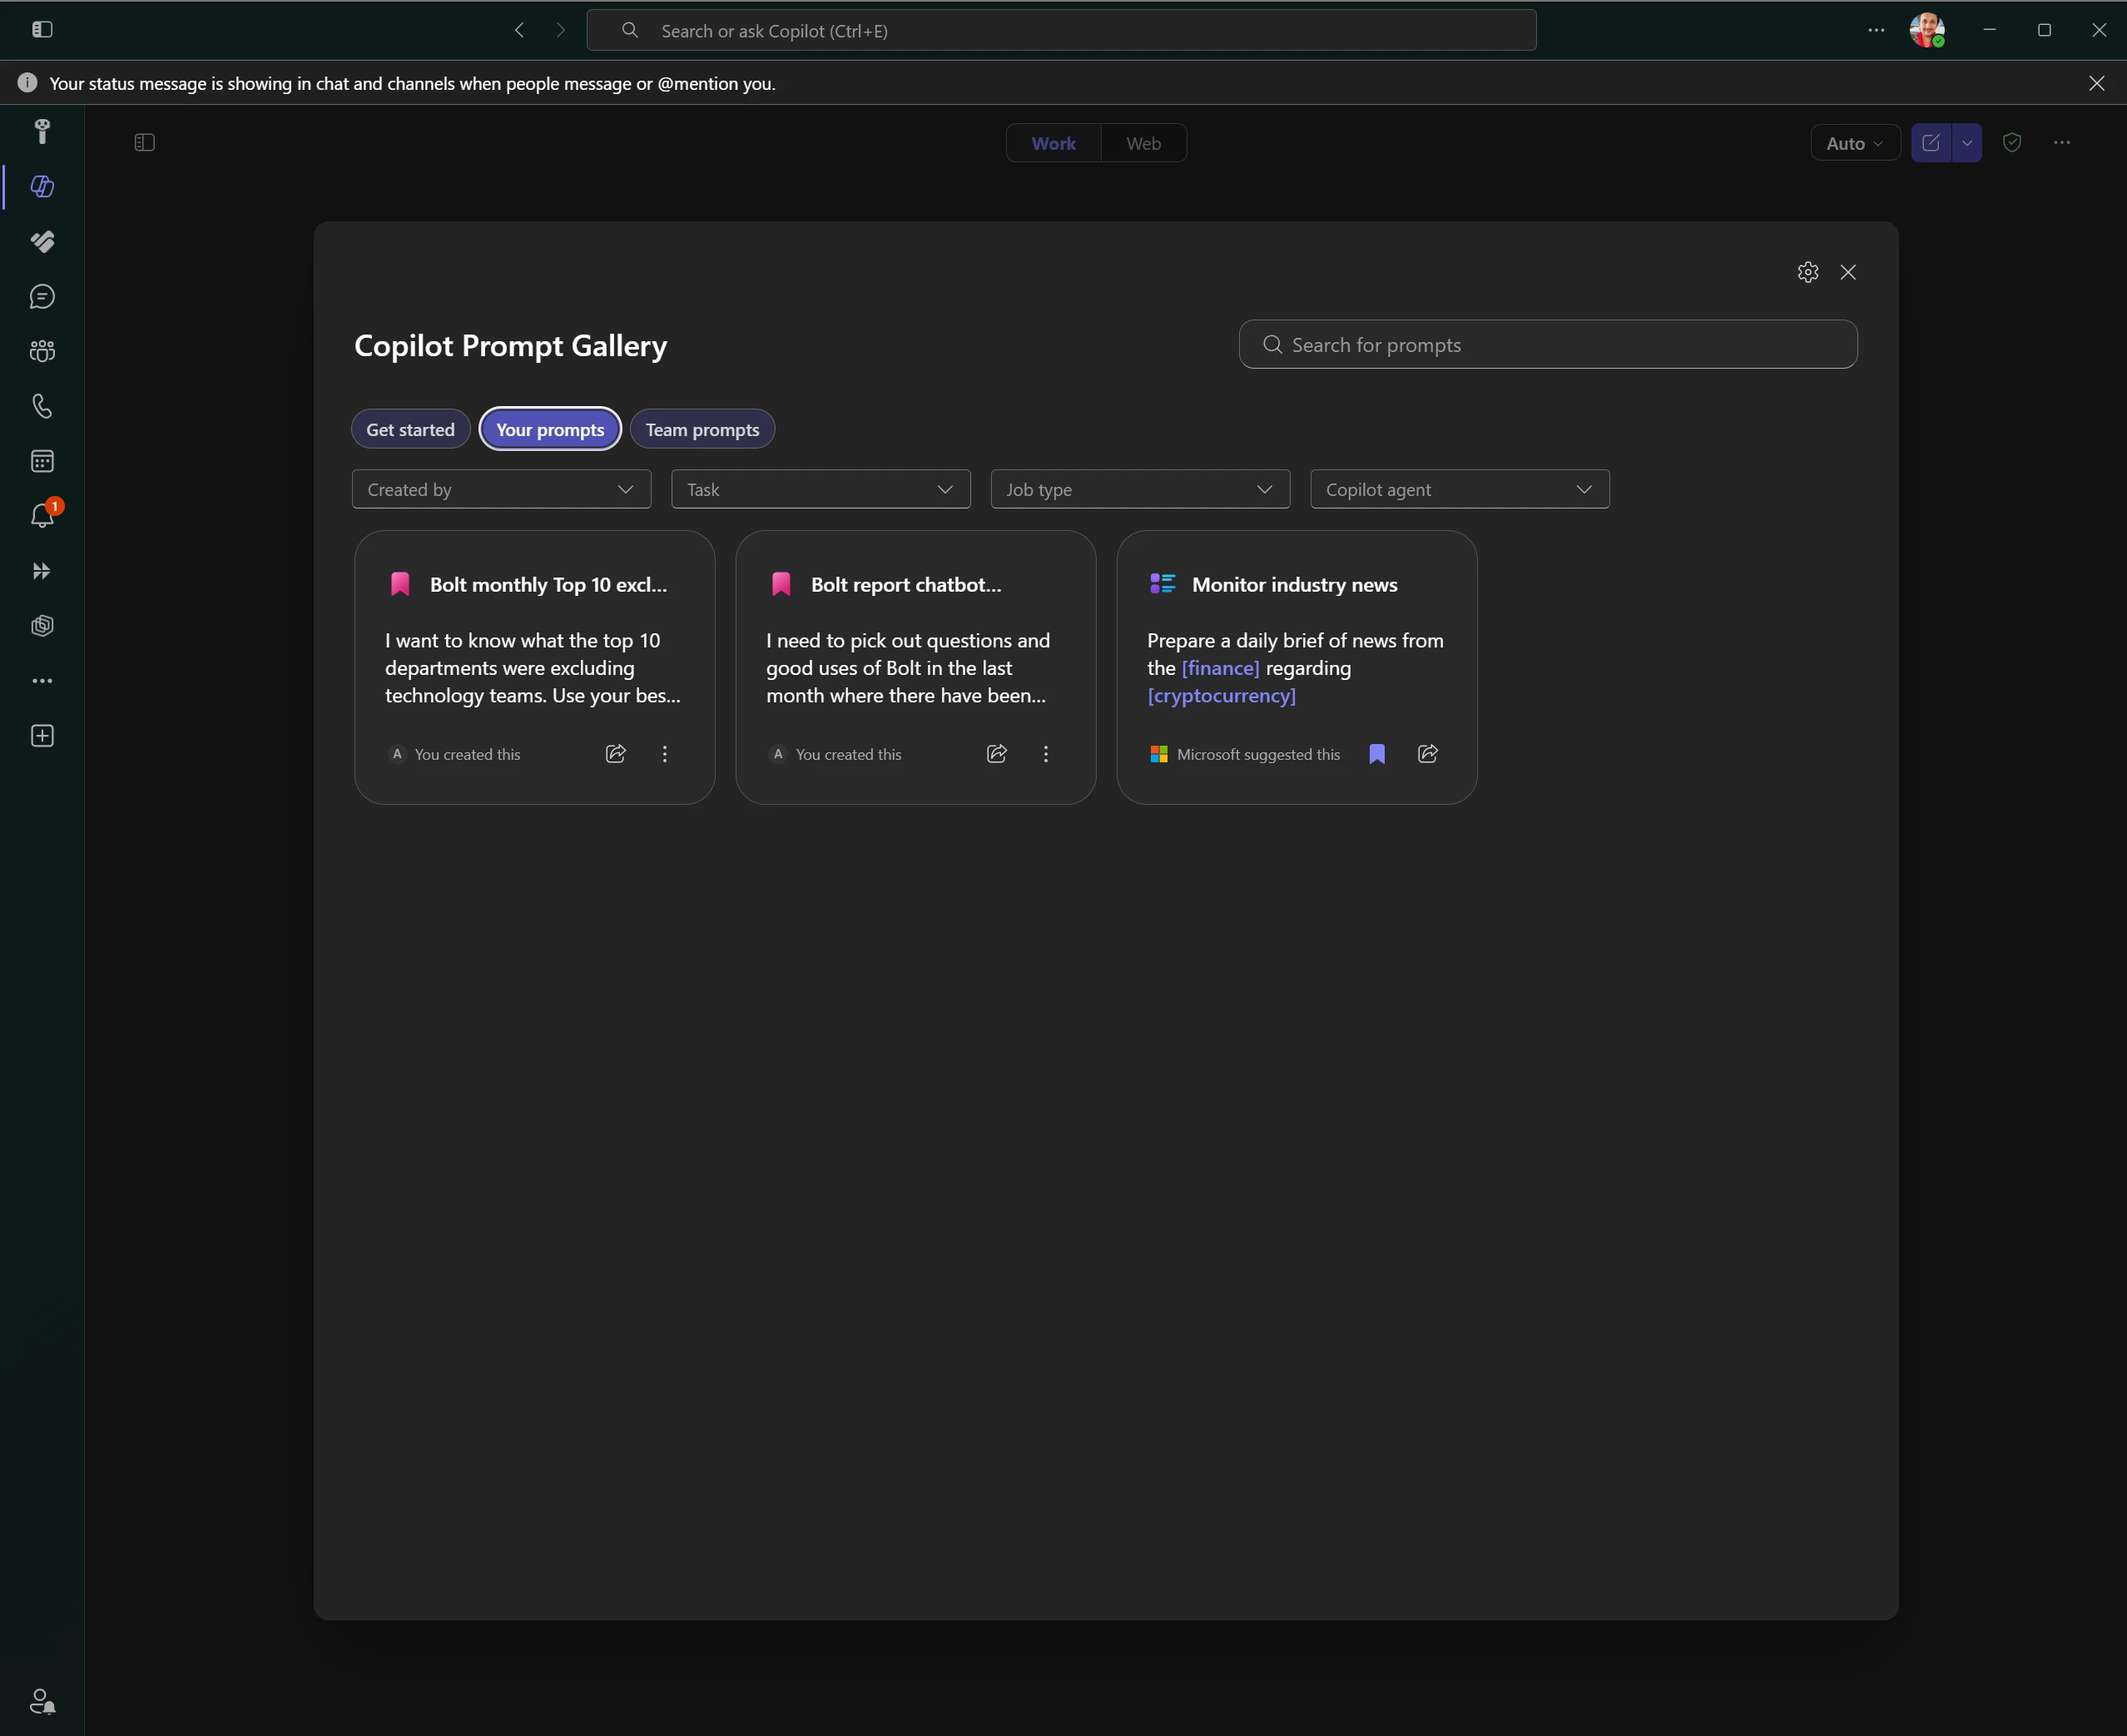Open Activity bell with notification badge
Image resolution: width=2127 pixels, height=1736 pixels.
click(x=42, y=515)
